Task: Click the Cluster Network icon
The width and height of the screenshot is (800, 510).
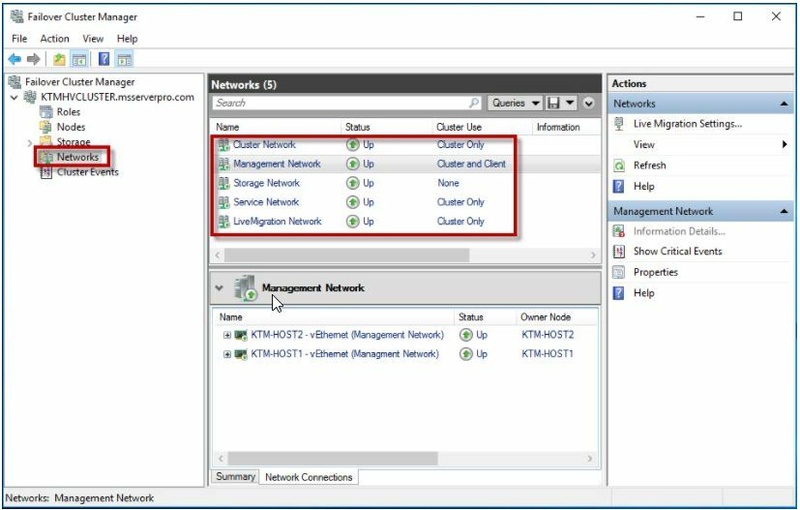Action: [223, 145]
